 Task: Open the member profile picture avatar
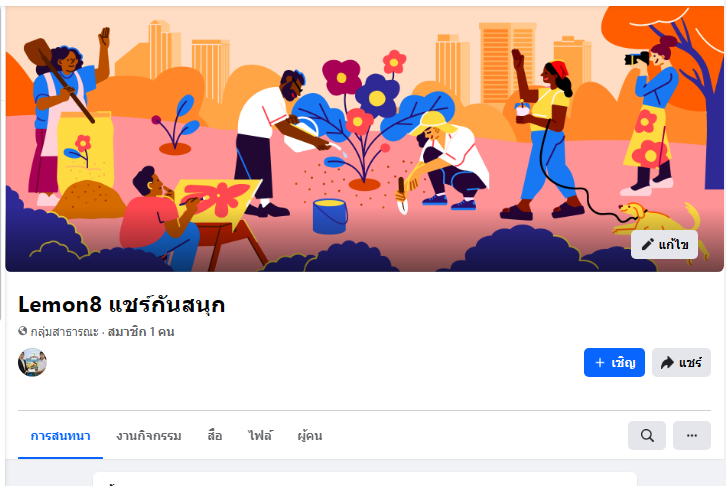[32, 362]
